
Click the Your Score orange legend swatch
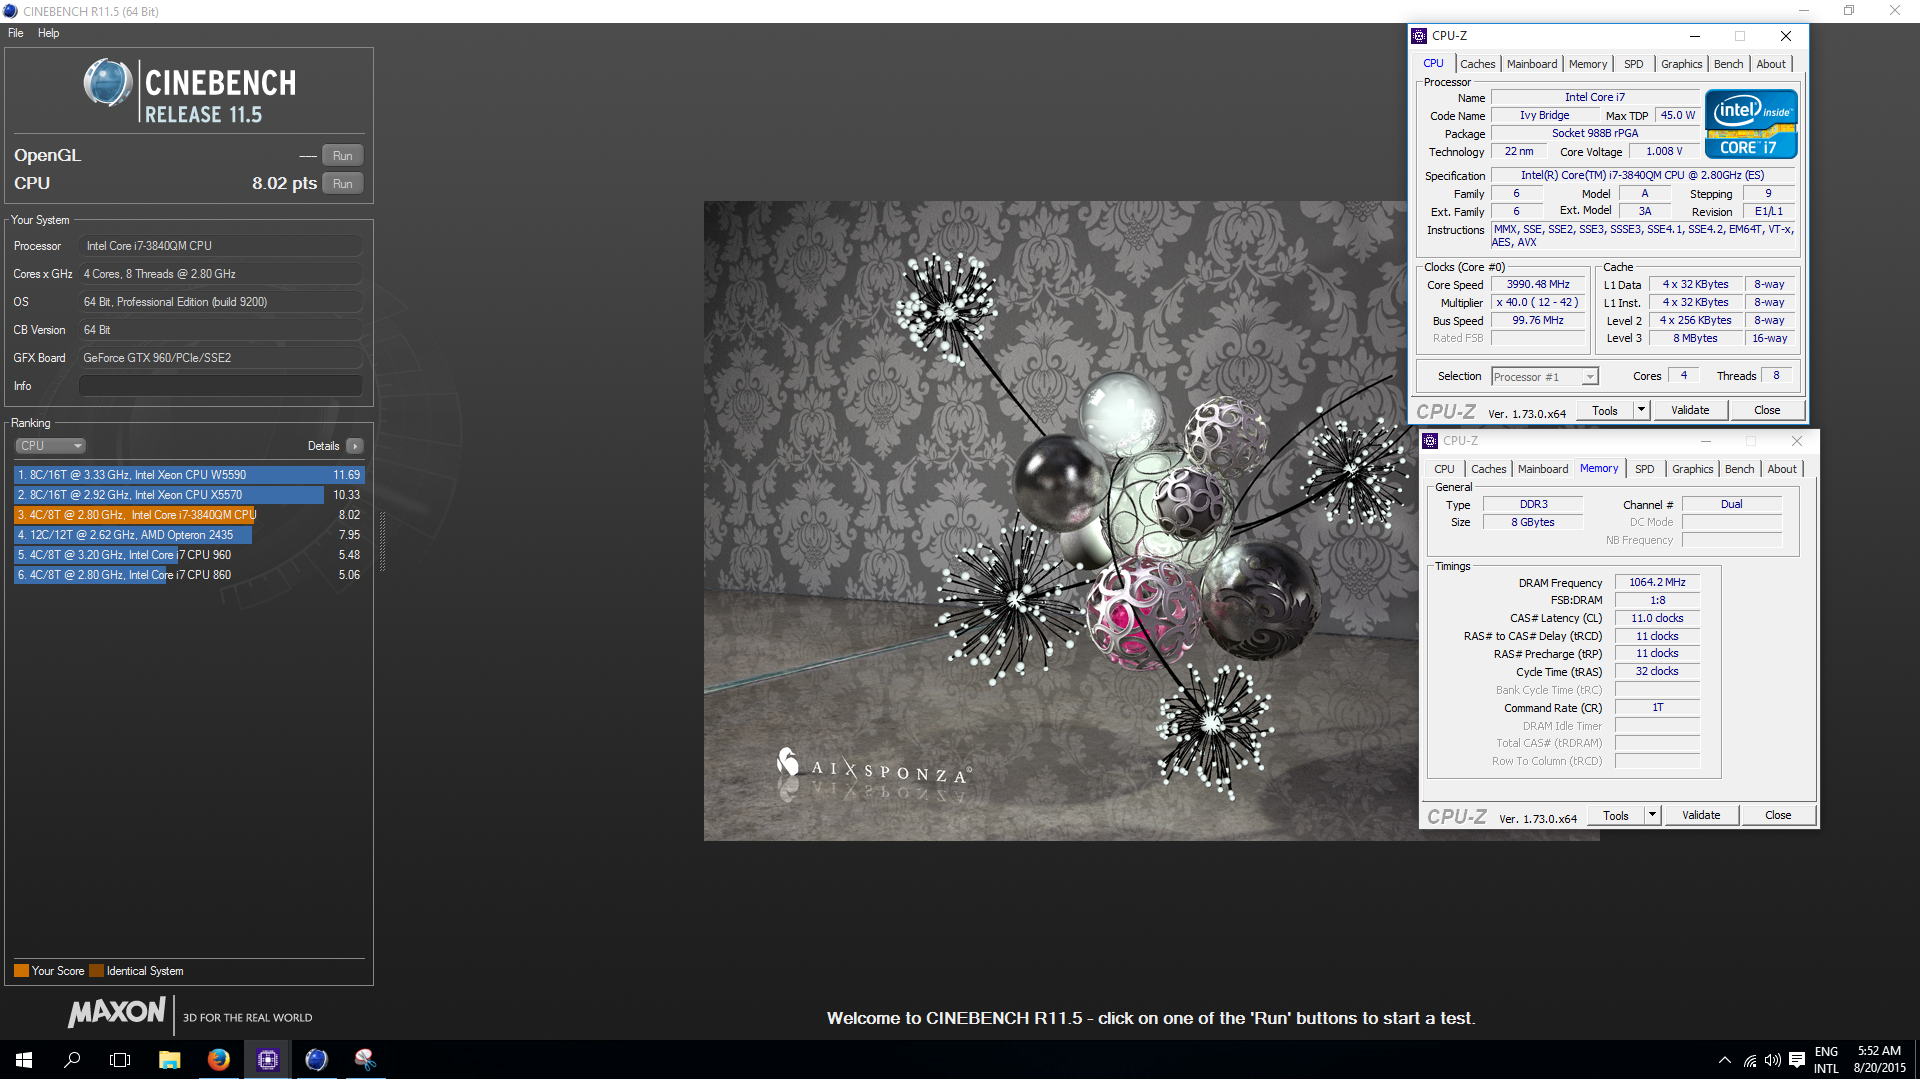(21, 971)
